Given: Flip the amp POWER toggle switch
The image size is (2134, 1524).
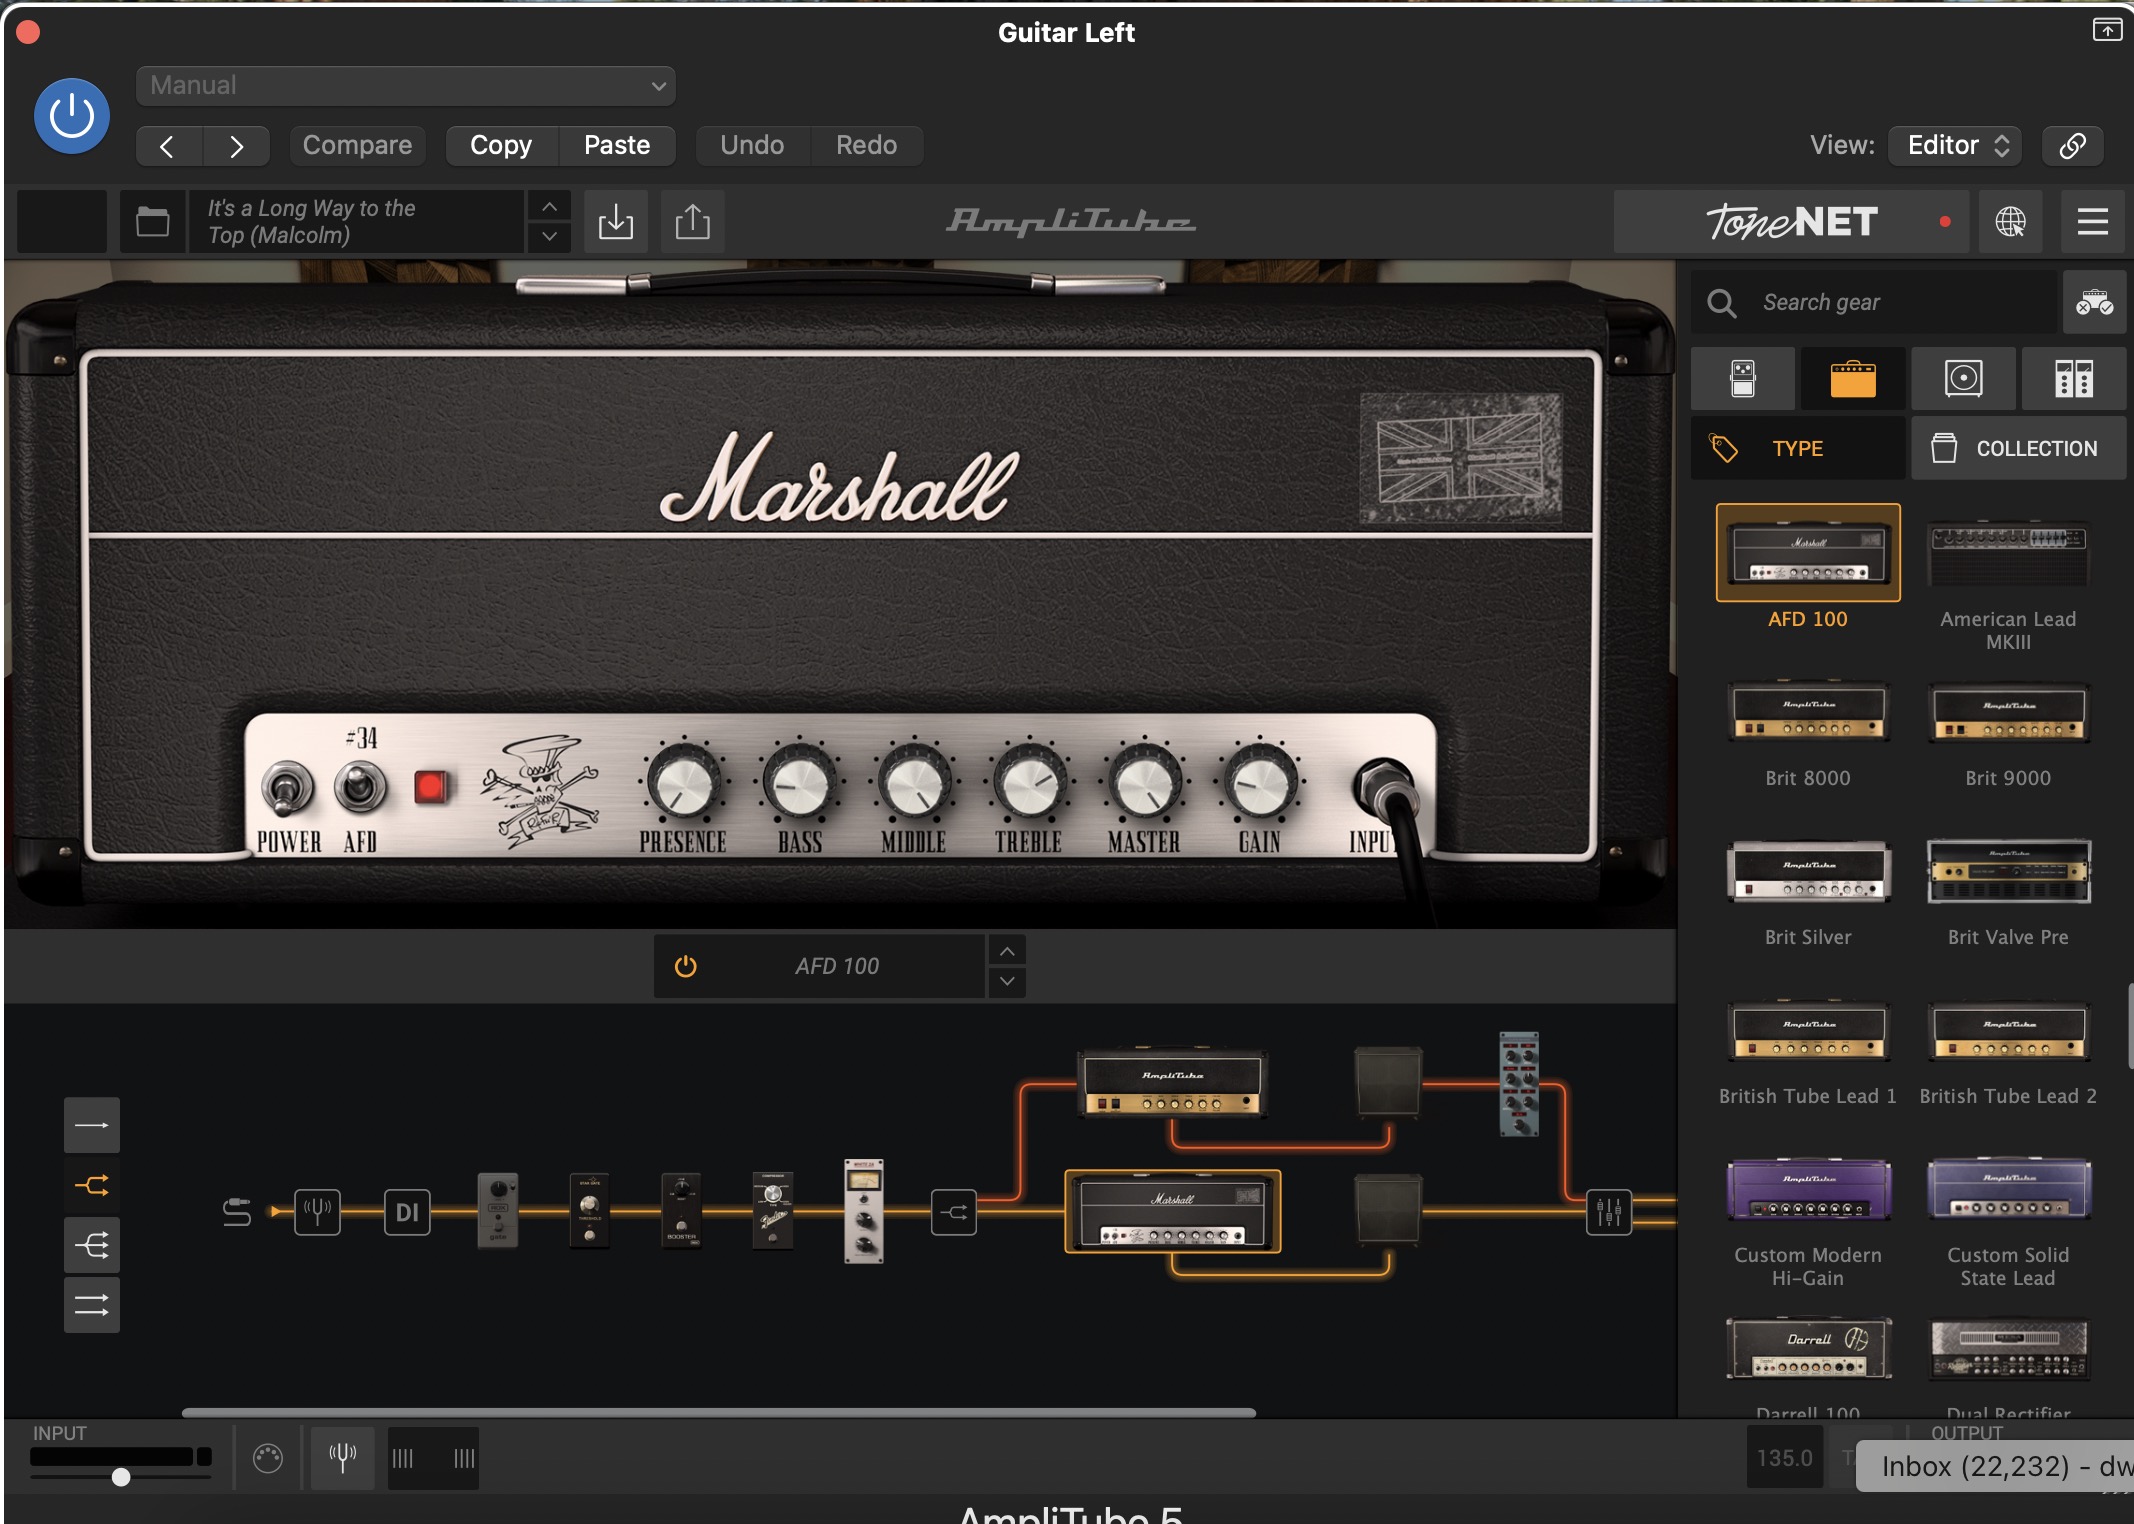Looking at the screenshot, I should [287, 789].
